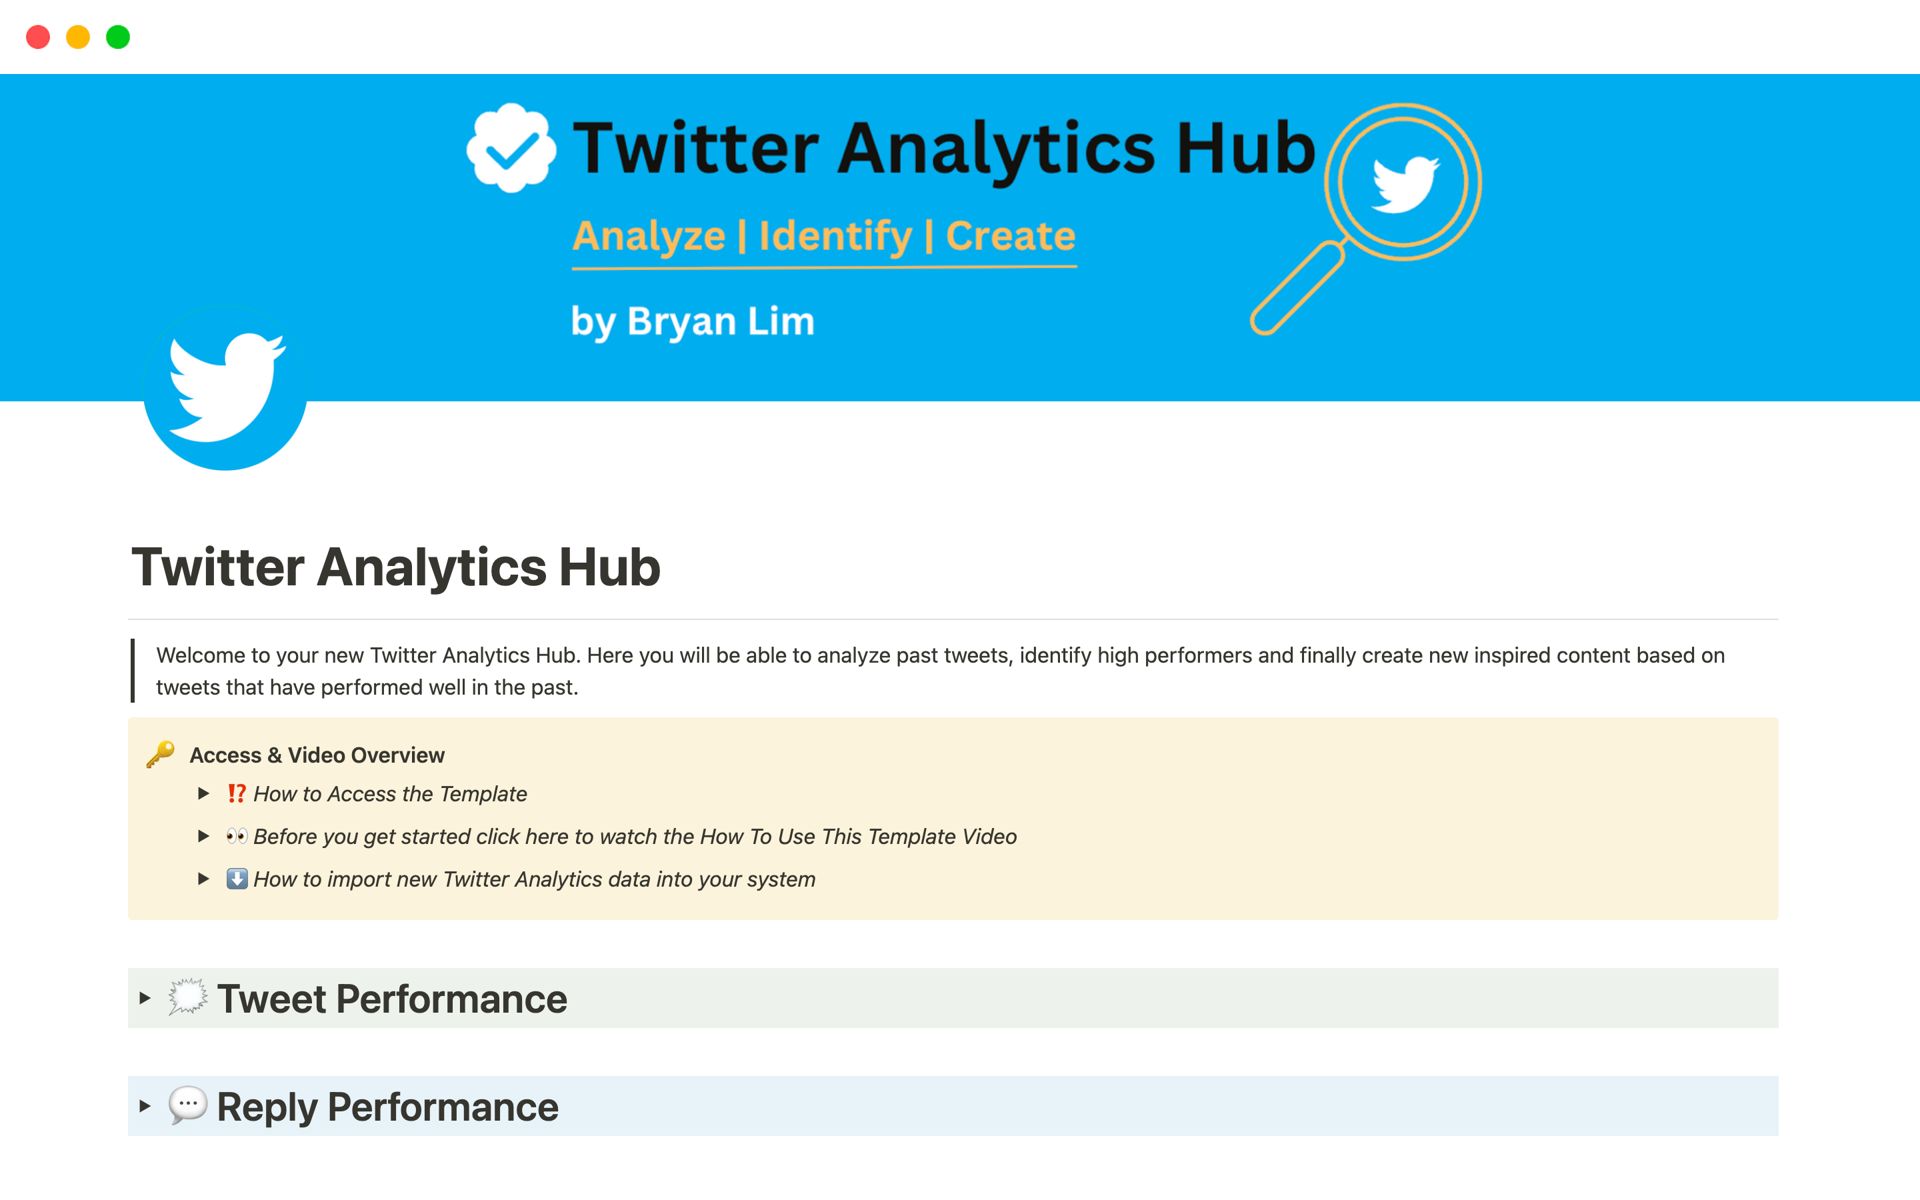Click the Twitter Analytics Hub banner heading

[944, 148]
